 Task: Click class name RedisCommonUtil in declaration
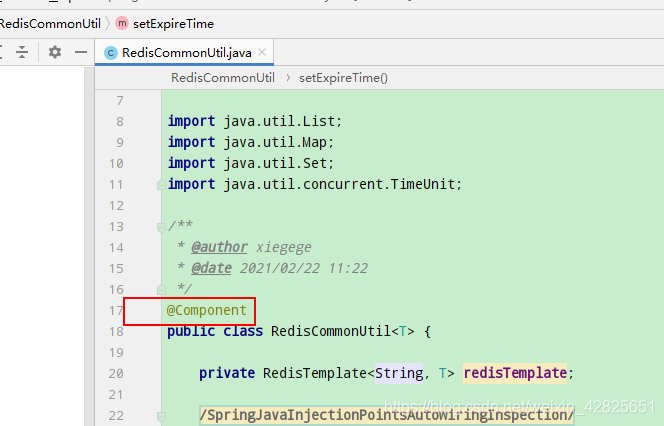click(330, 331)
